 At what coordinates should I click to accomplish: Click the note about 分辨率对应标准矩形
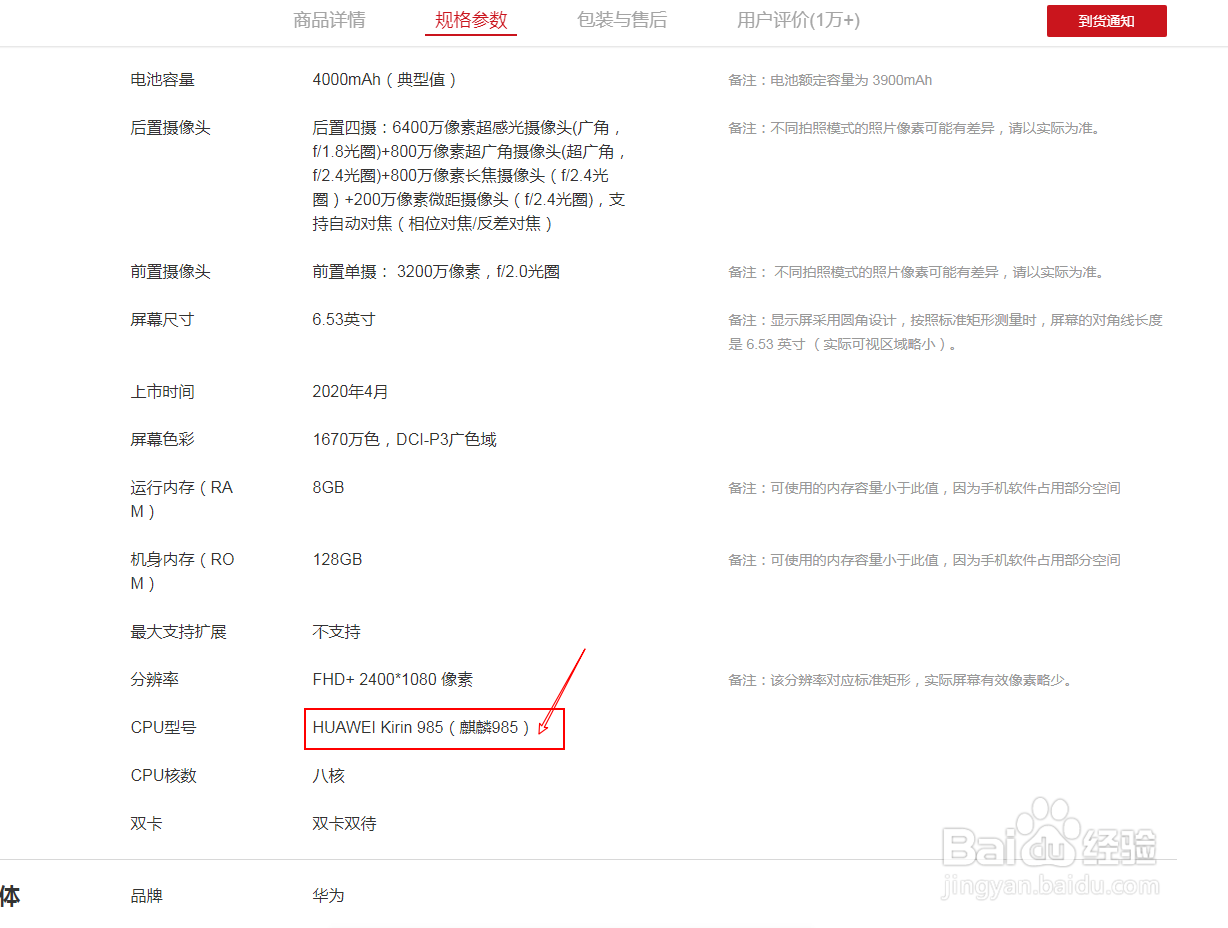(x=900, y=680)
